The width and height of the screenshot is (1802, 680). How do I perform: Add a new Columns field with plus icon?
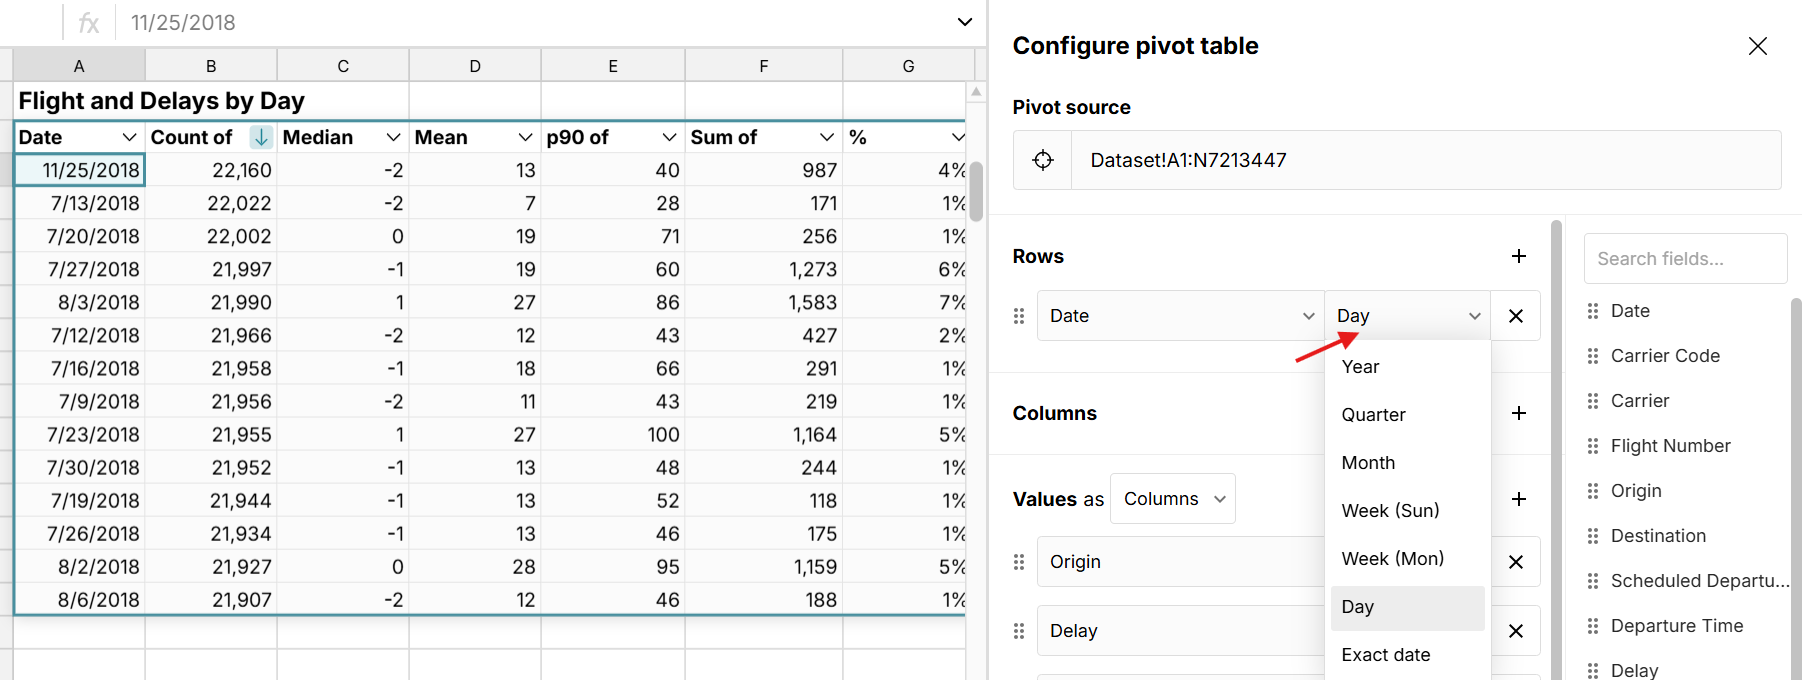click(1518, 413)
